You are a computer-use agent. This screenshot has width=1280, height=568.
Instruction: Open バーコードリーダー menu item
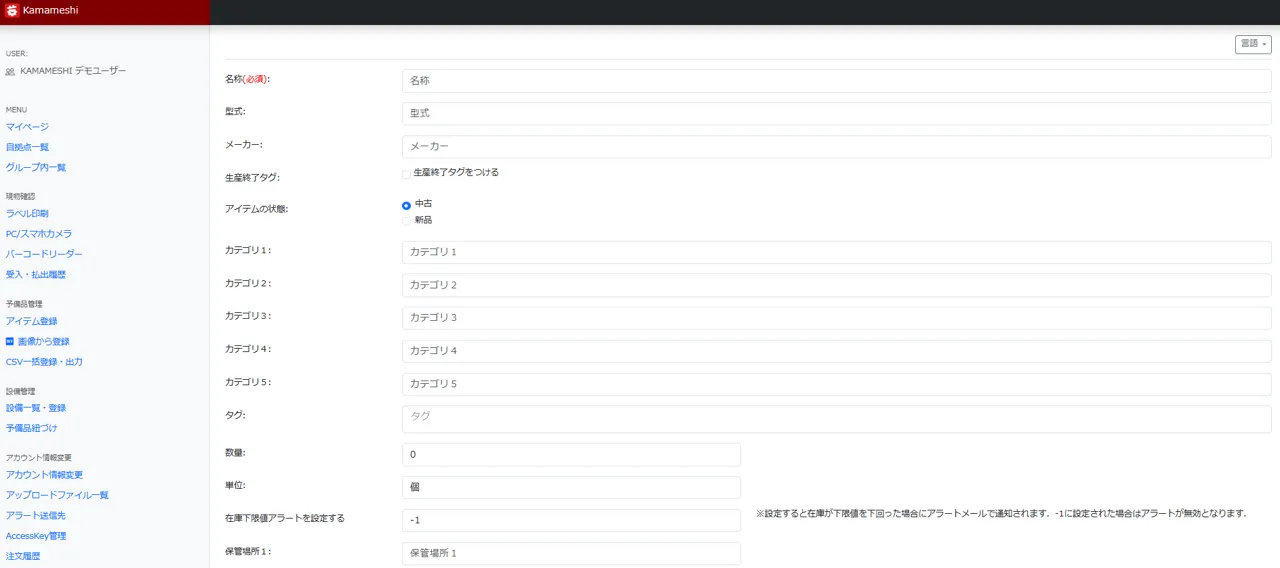(44, 254)
